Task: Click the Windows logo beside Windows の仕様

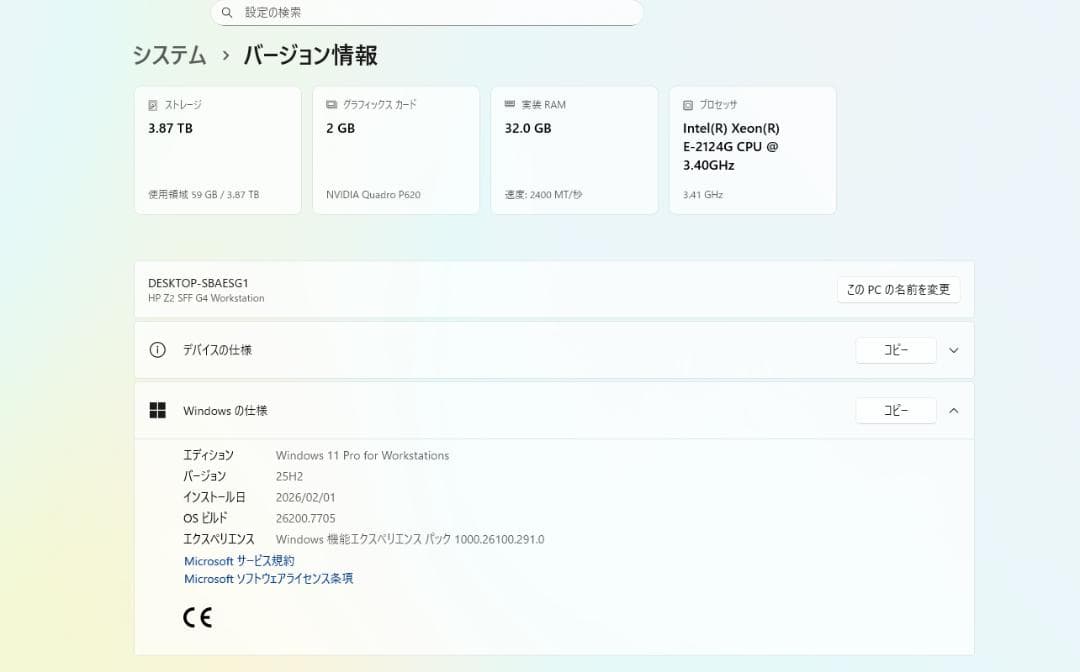Action: click(157, 410)
